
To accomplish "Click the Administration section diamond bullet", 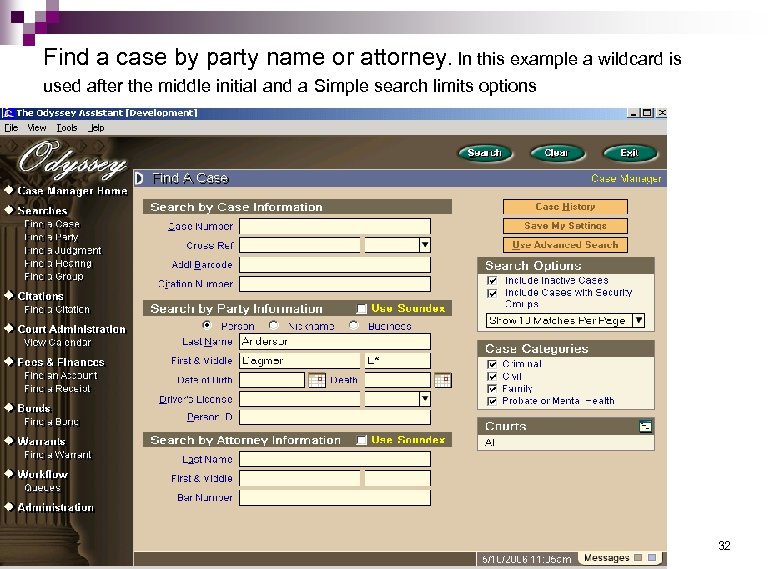I will tap(8, 506).
